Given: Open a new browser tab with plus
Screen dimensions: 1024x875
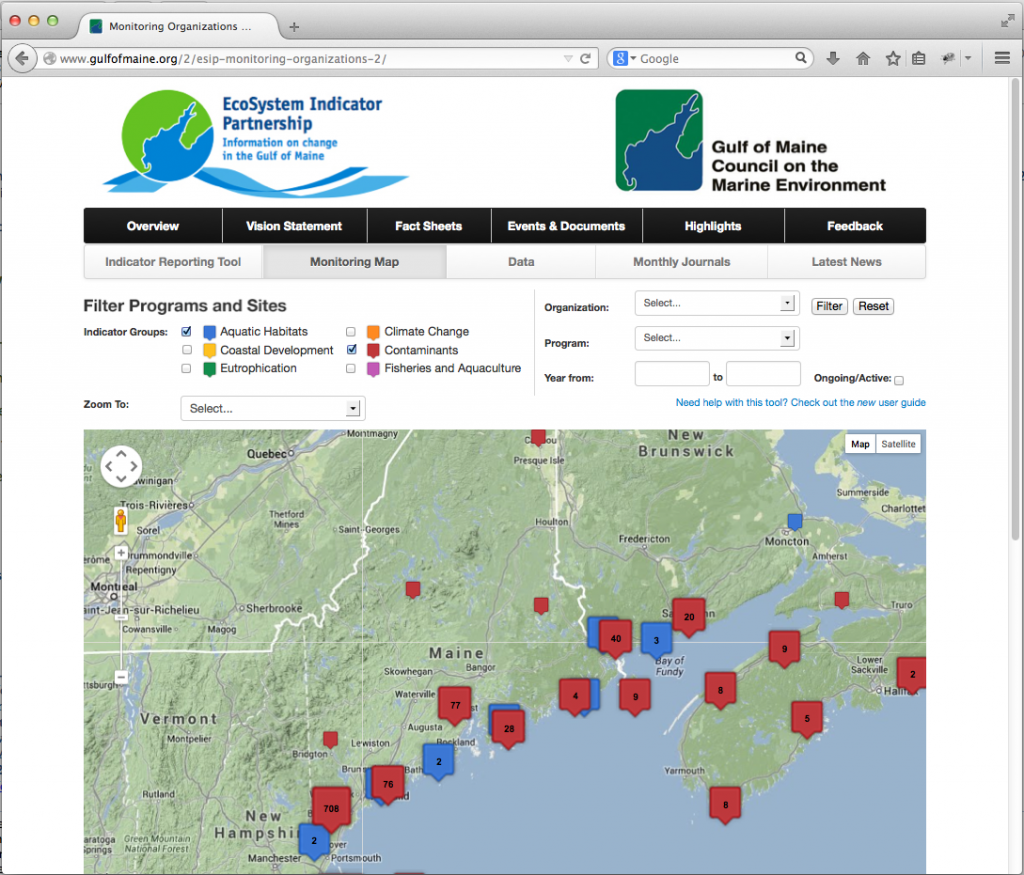Looking at the screenshot, I should tap(294, 27).
